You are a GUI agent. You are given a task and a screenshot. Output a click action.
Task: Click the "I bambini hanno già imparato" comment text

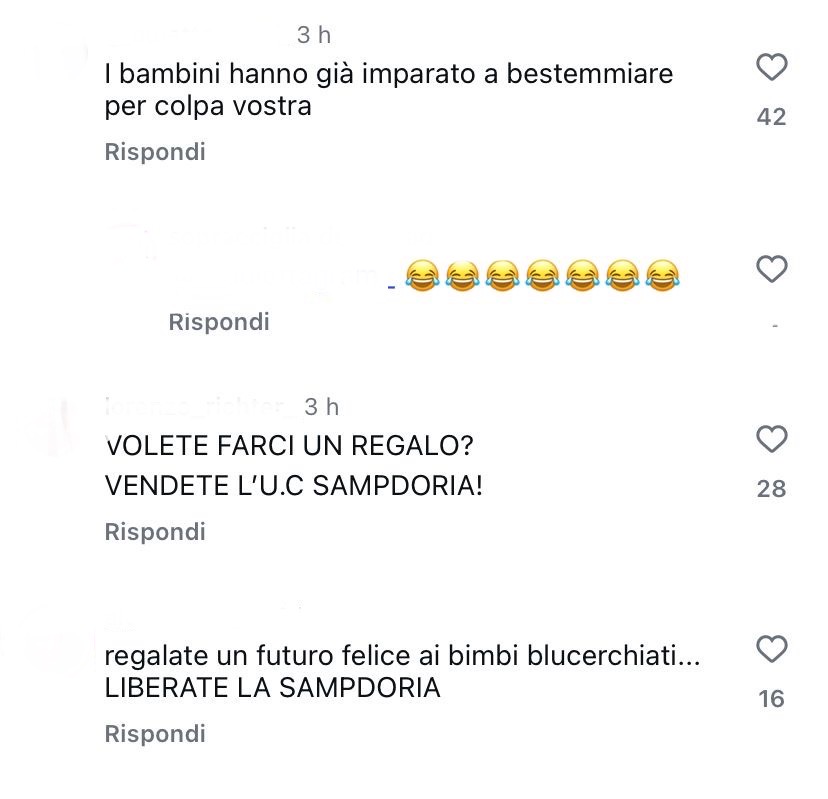pos(388,74)
